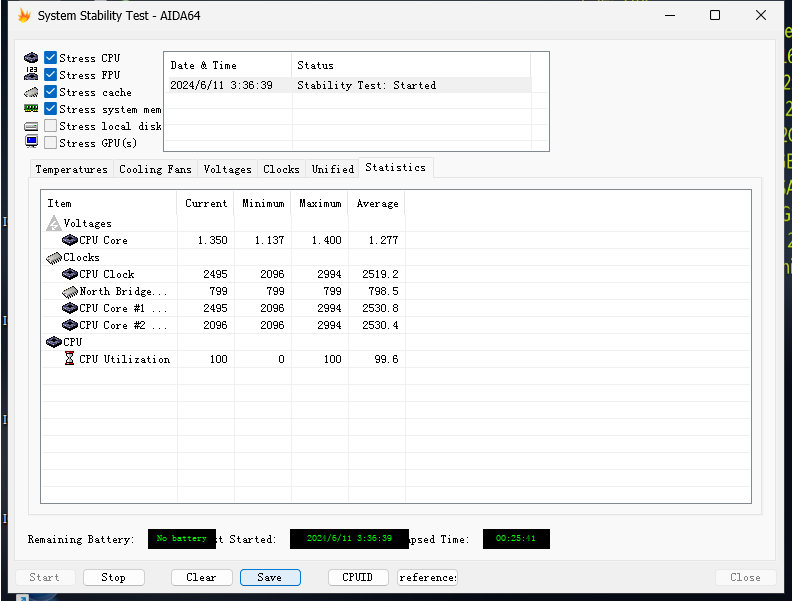The width and height of the screenshot is (792, 601).
Task: Open the Voltages tab
Action: [227, 169]
